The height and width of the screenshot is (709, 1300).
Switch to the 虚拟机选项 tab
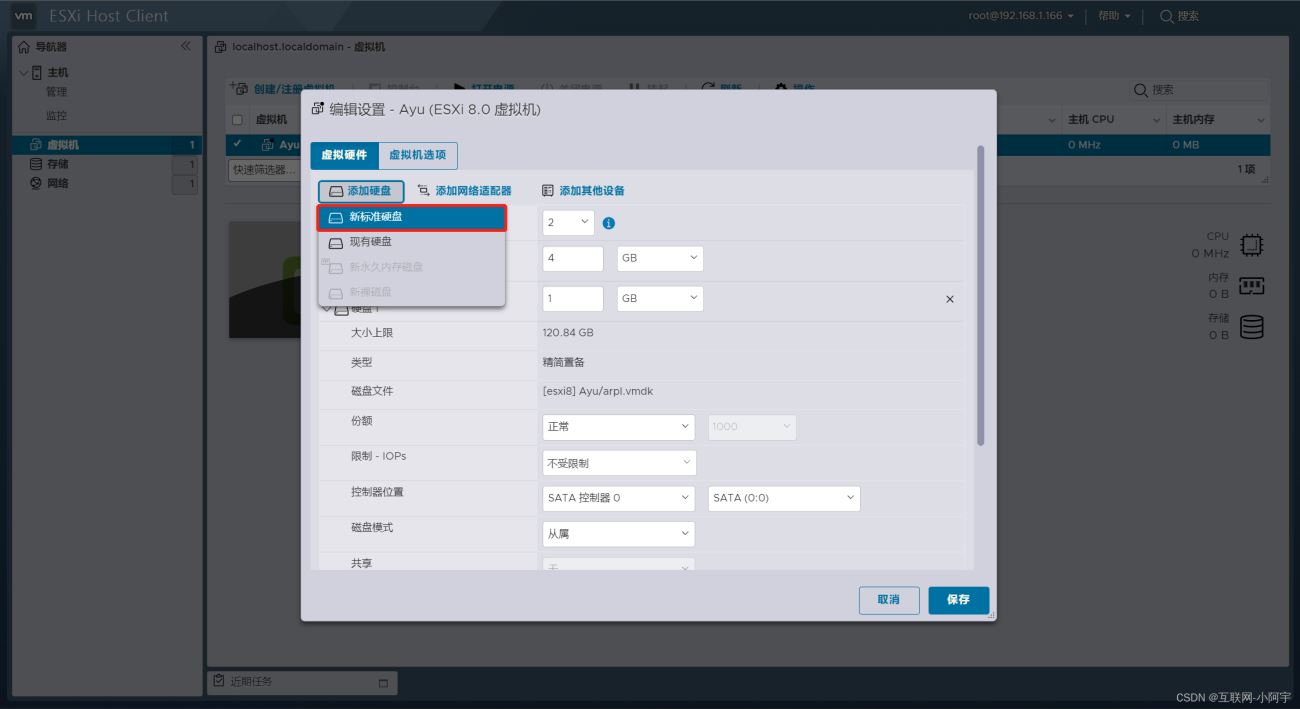[418, 155]
